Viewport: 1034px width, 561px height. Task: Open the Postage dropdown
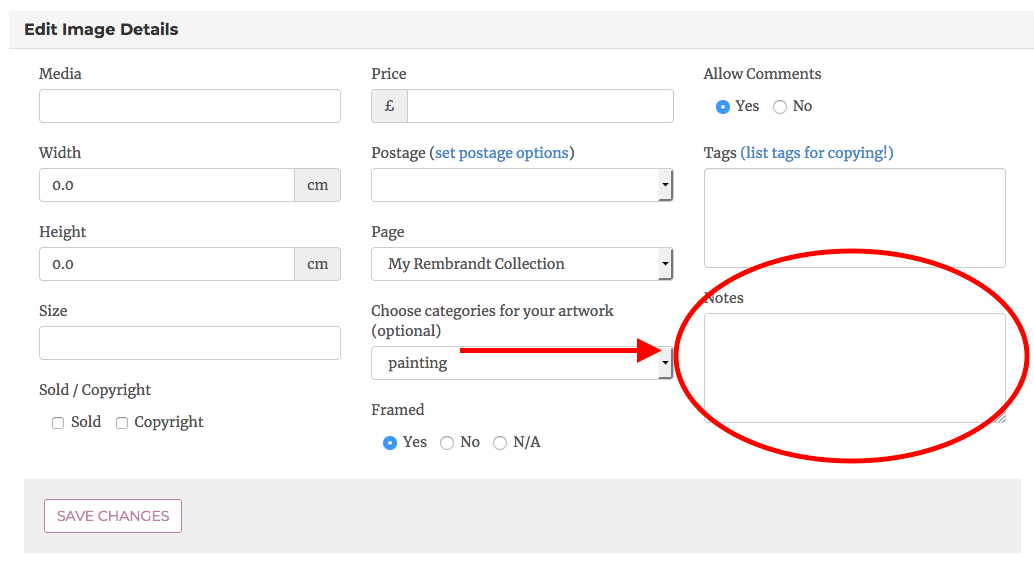521,185
